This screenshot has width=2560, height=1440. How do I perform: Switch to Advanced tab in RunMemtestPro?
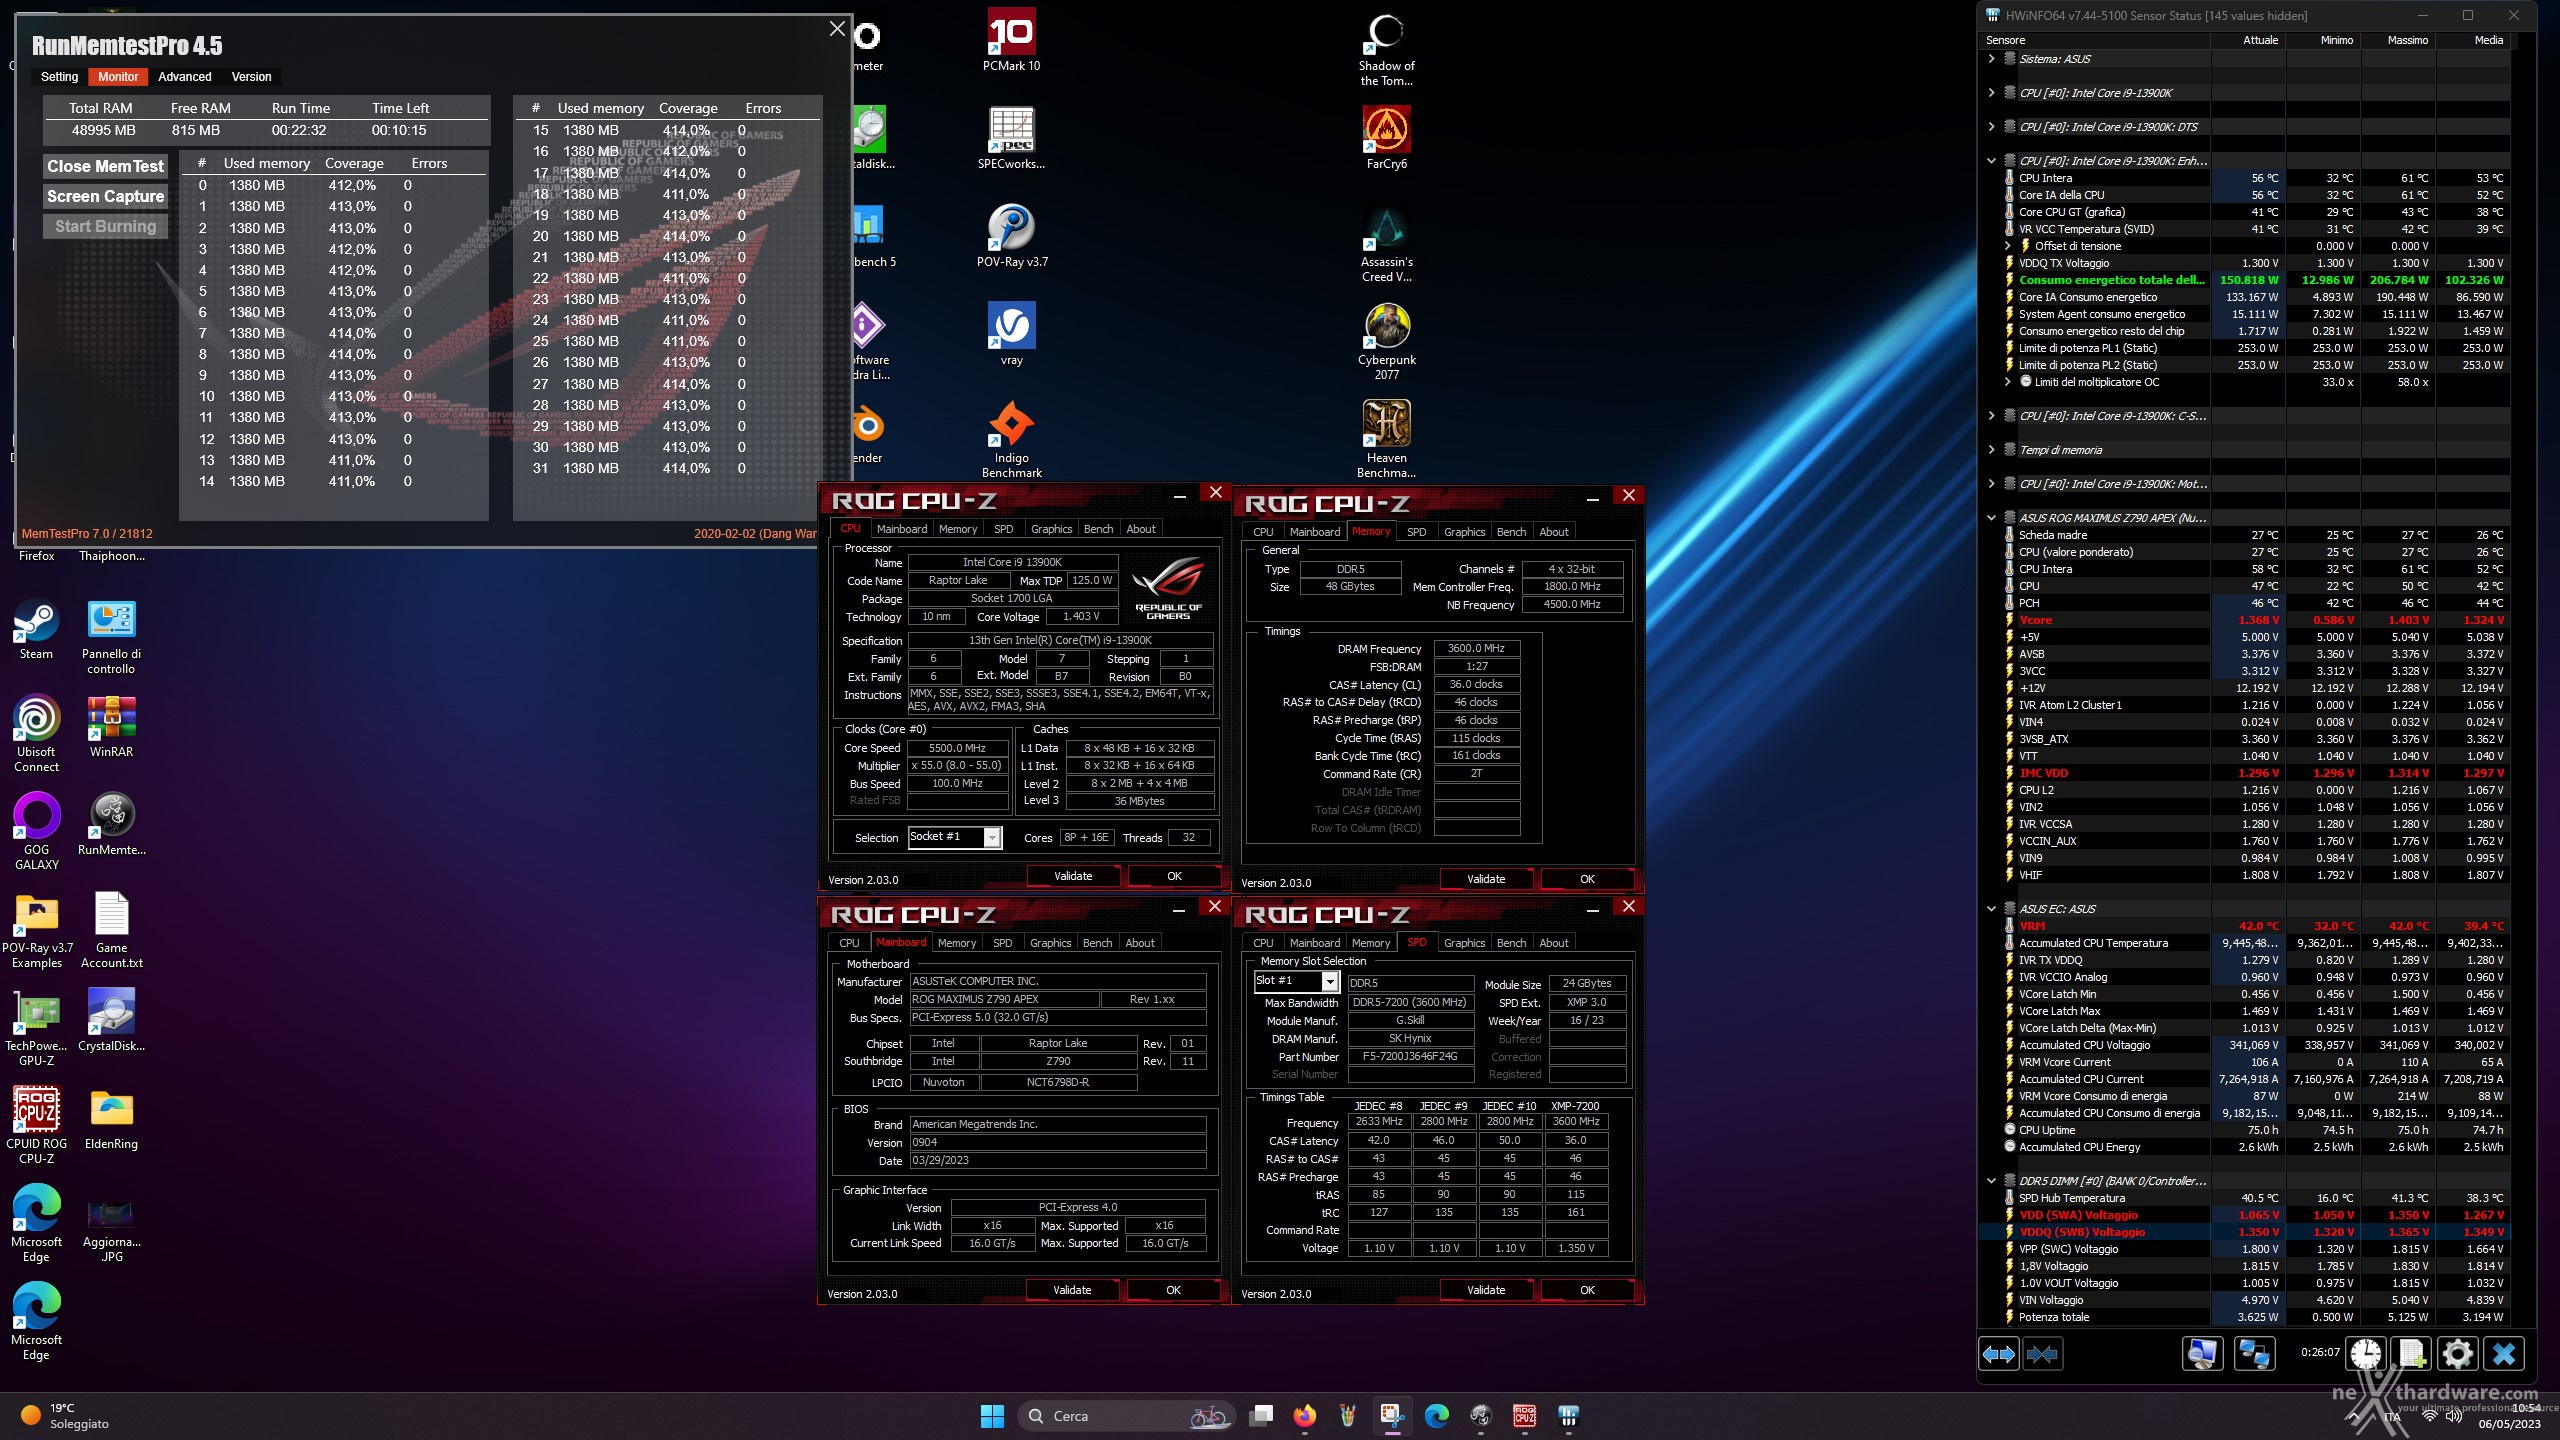[x=185, y=77]
